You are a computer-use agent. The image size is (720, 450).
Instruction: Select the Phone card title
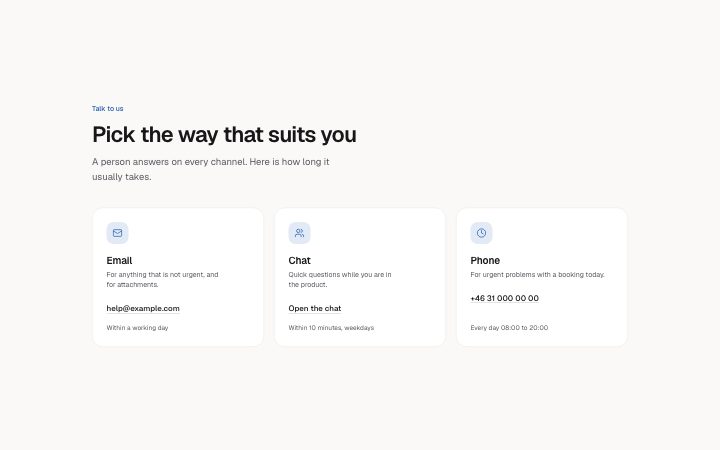pos(485,260)
